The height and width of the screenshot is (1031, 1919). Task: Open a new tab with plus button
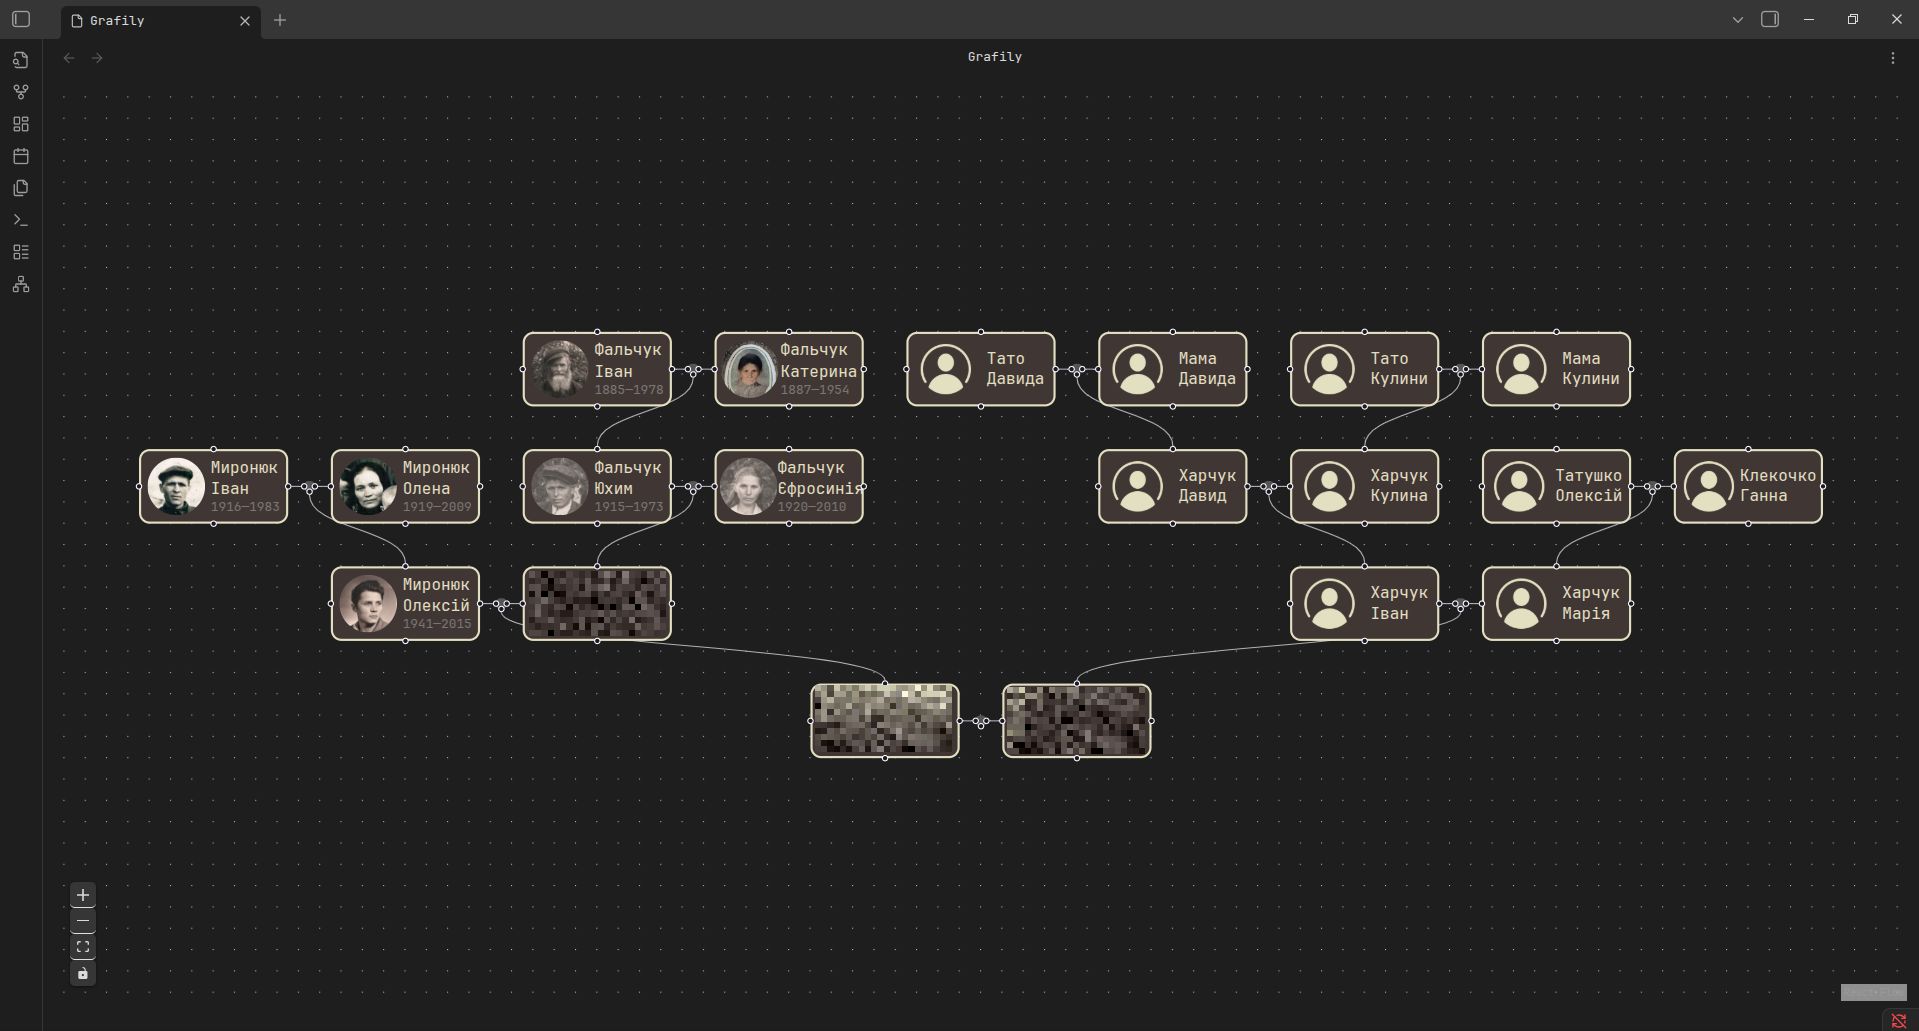(280, 20)
